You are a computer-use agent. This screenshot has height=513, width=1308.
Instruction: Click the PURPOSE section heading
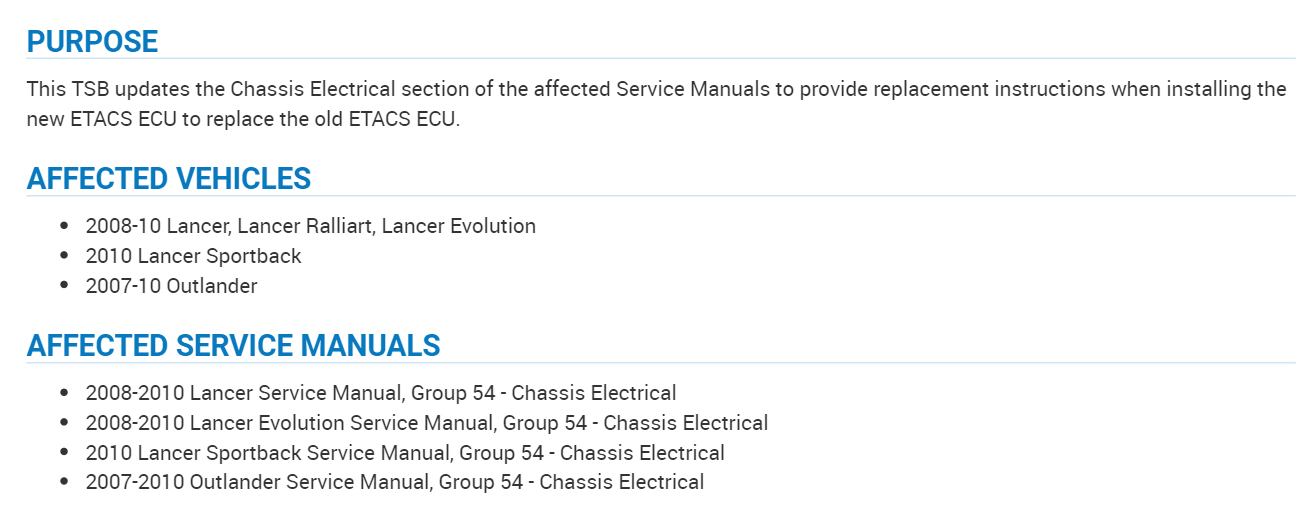point(92,42)
